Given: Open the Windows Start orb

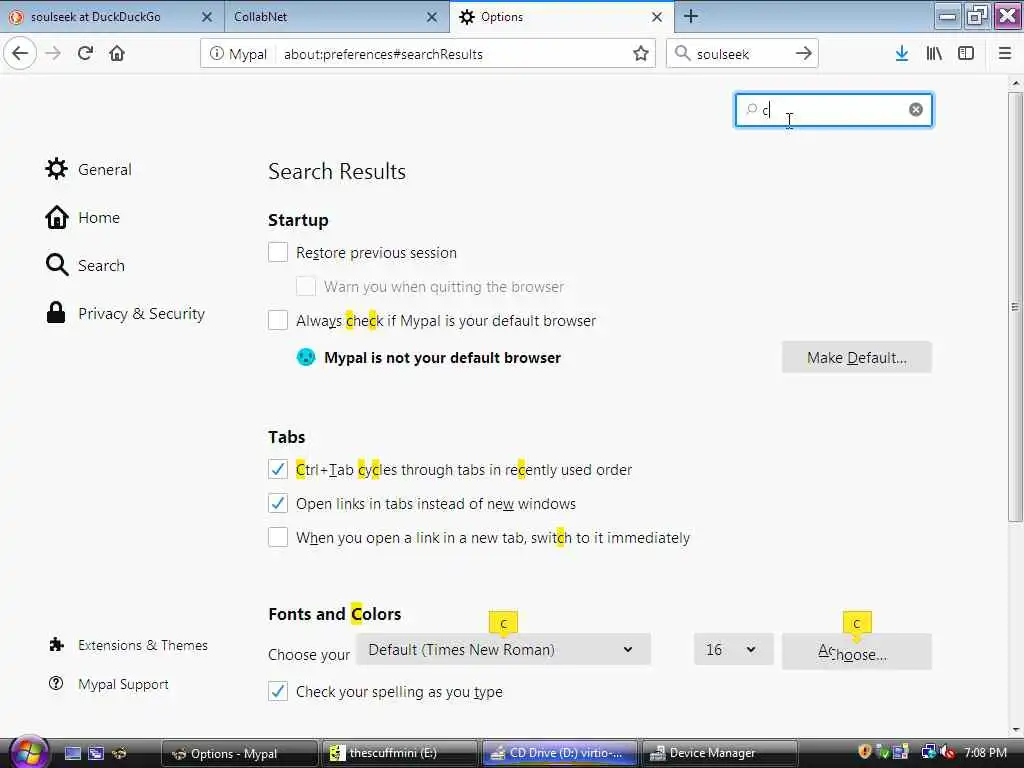Looking at the screenshot, I should tap(29, 752).
